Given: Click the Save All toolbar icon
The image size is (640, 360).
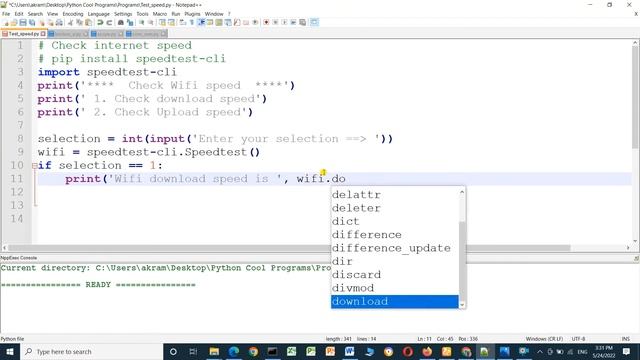Looking at the screenshot, I should point(32,22).
